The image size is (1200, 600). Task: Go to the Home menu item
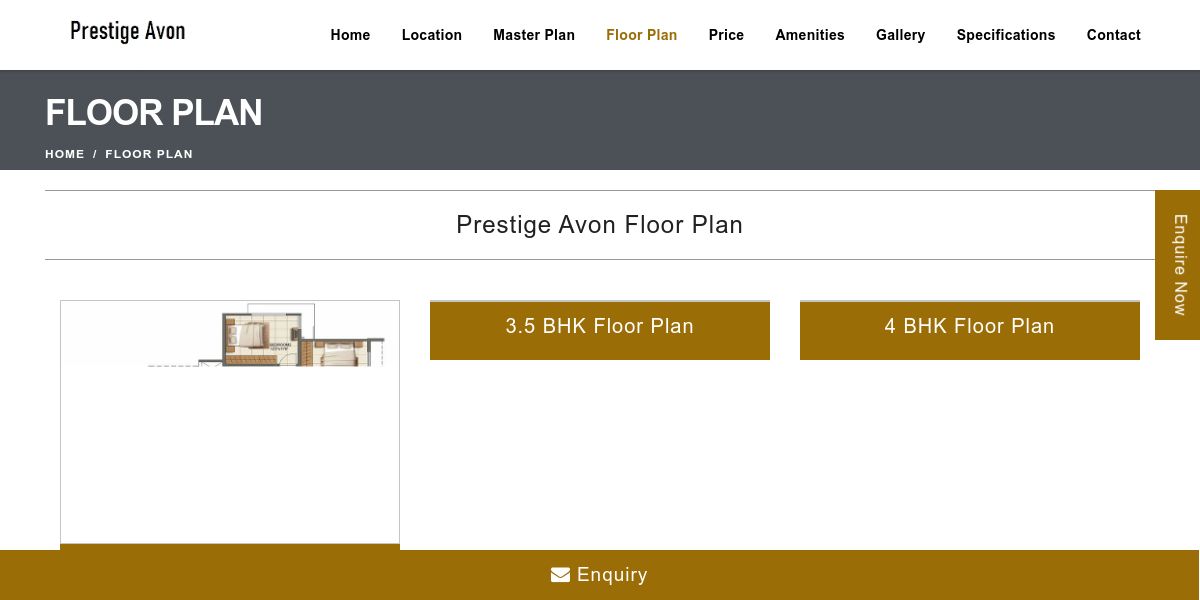coord(350,35)
